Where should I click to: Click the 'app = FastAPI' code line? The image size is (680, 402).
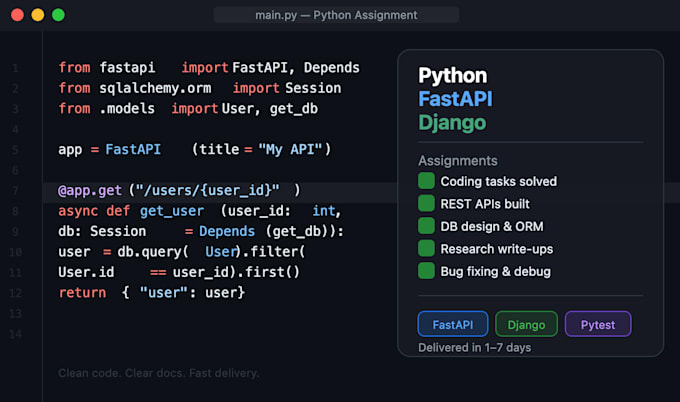(194, 150)
